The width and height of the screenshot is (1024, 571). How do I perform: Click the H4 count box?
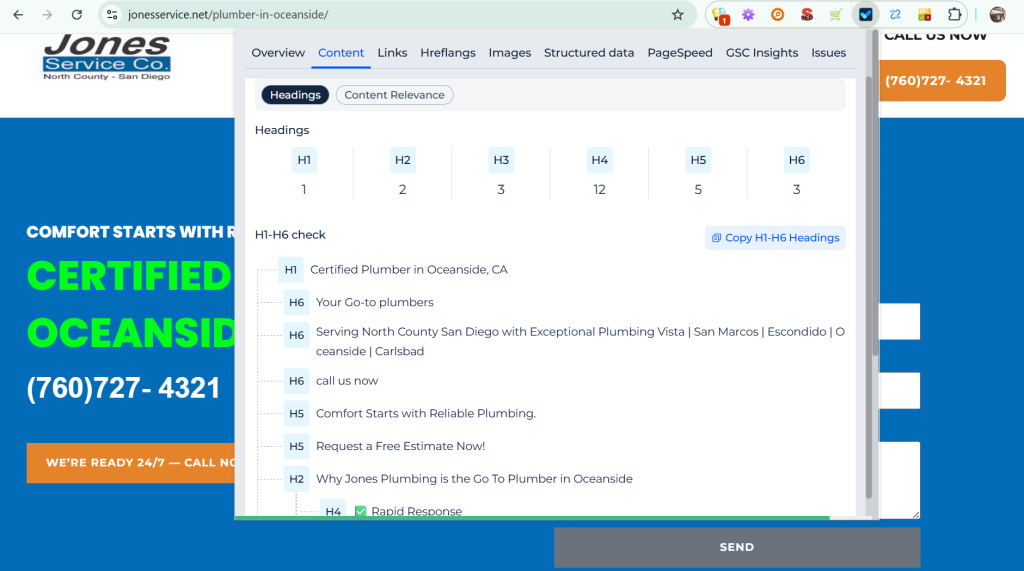click(x=599, y=160)
